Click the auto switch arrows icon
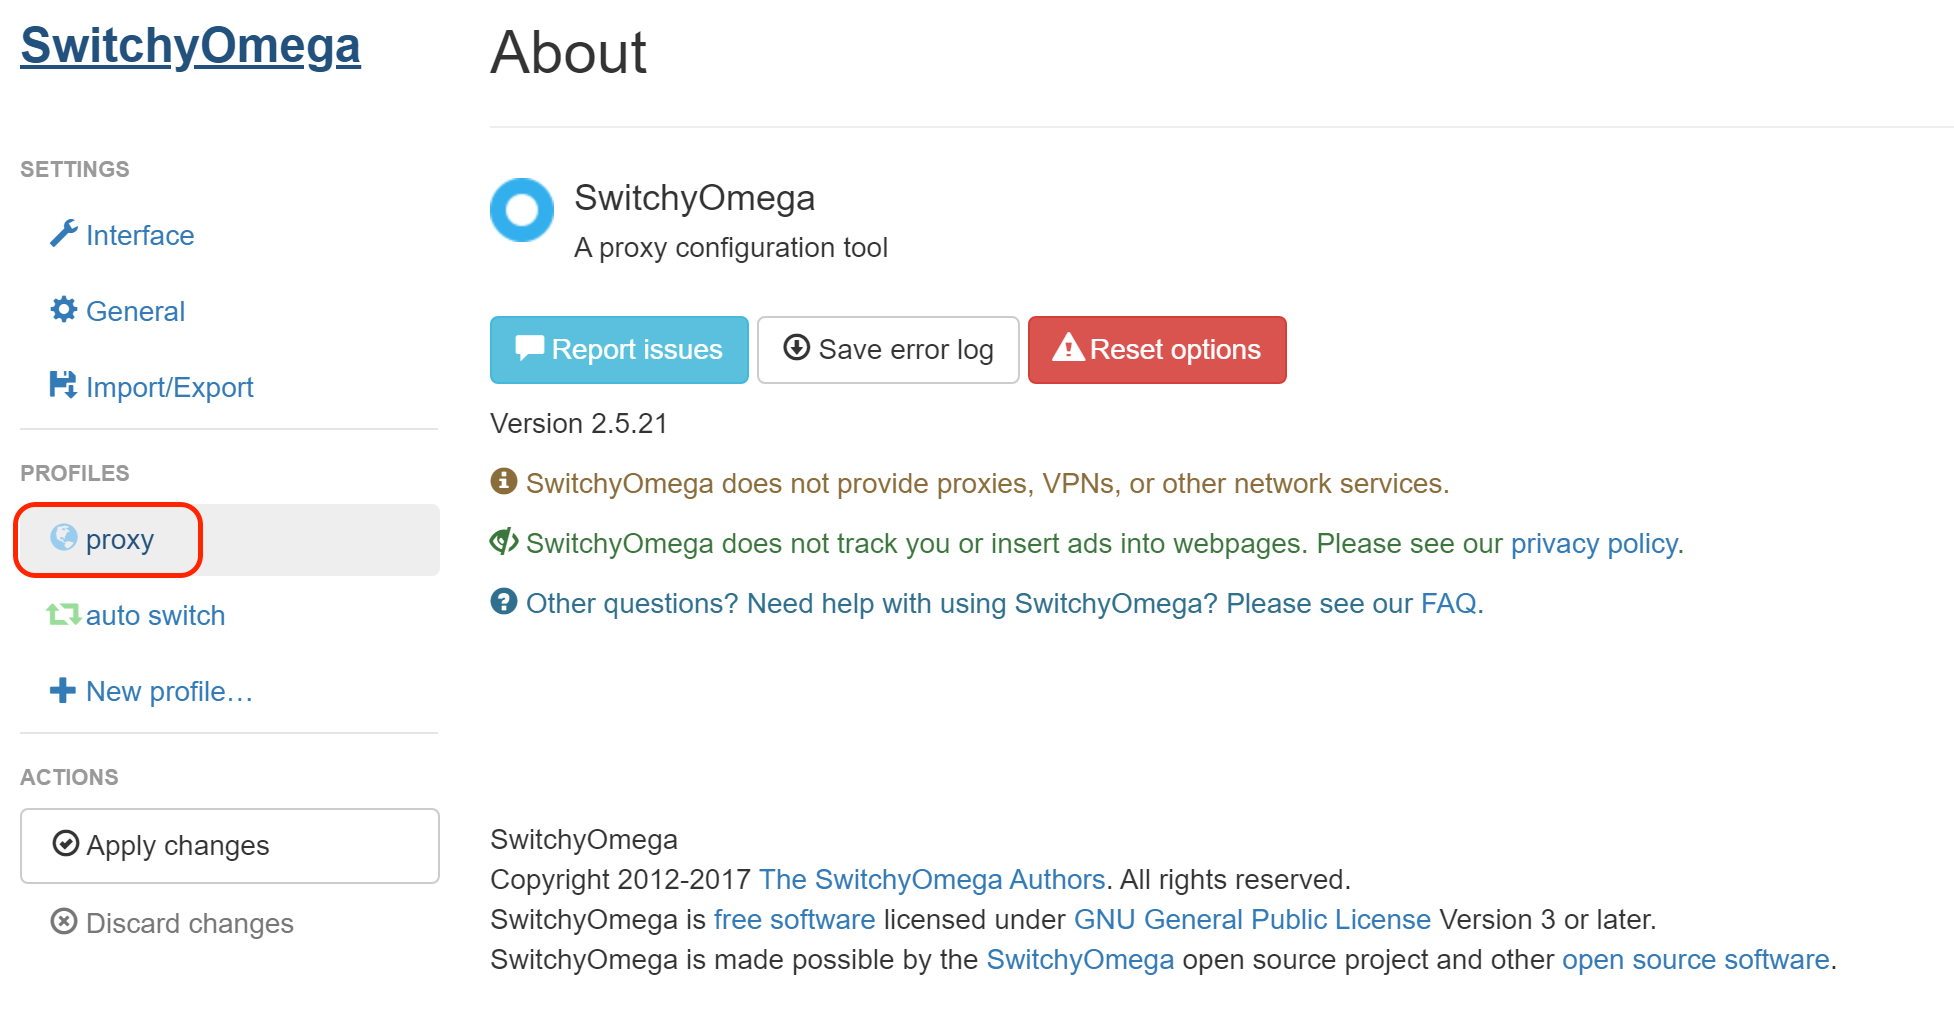 [63, 614]
